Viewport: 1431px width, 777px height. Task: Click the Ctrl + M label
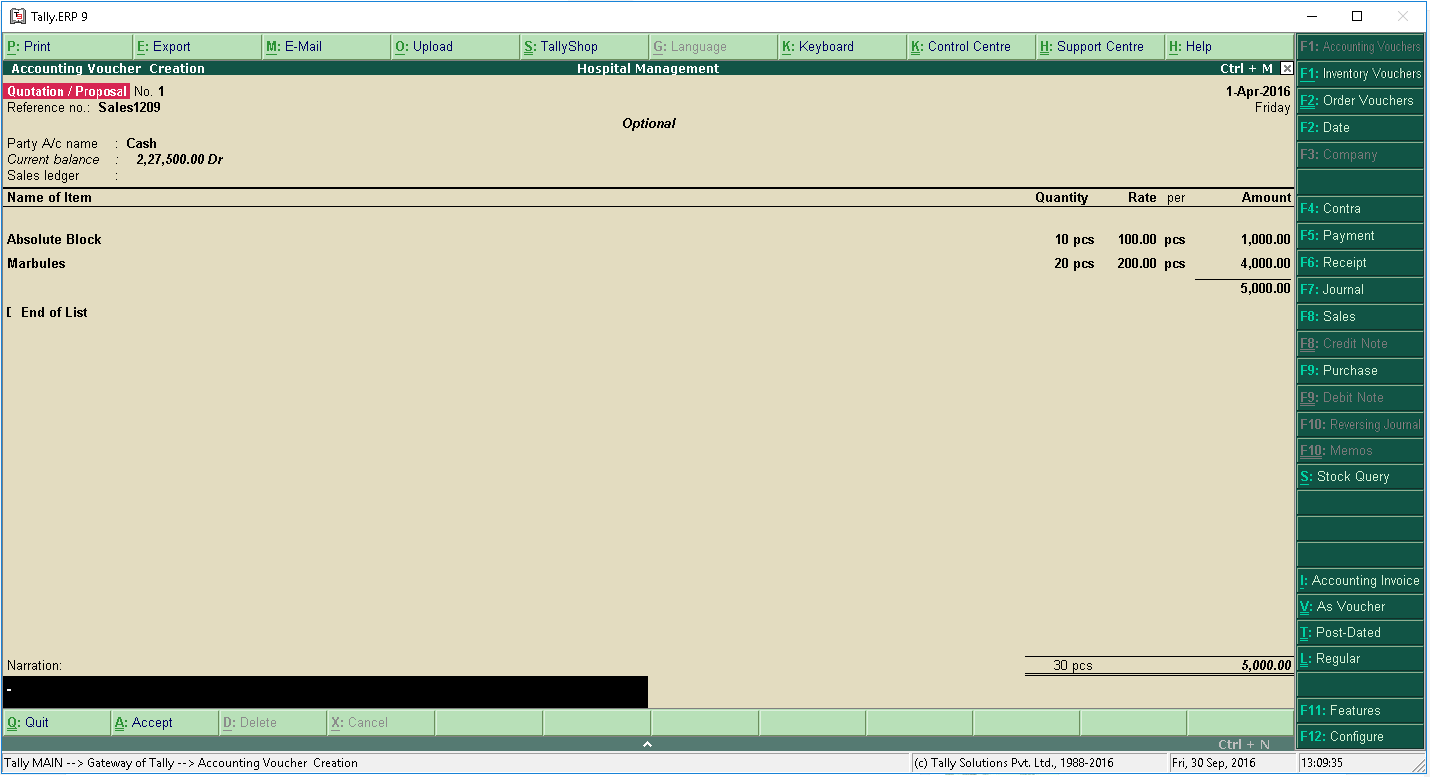[1246, 69]
